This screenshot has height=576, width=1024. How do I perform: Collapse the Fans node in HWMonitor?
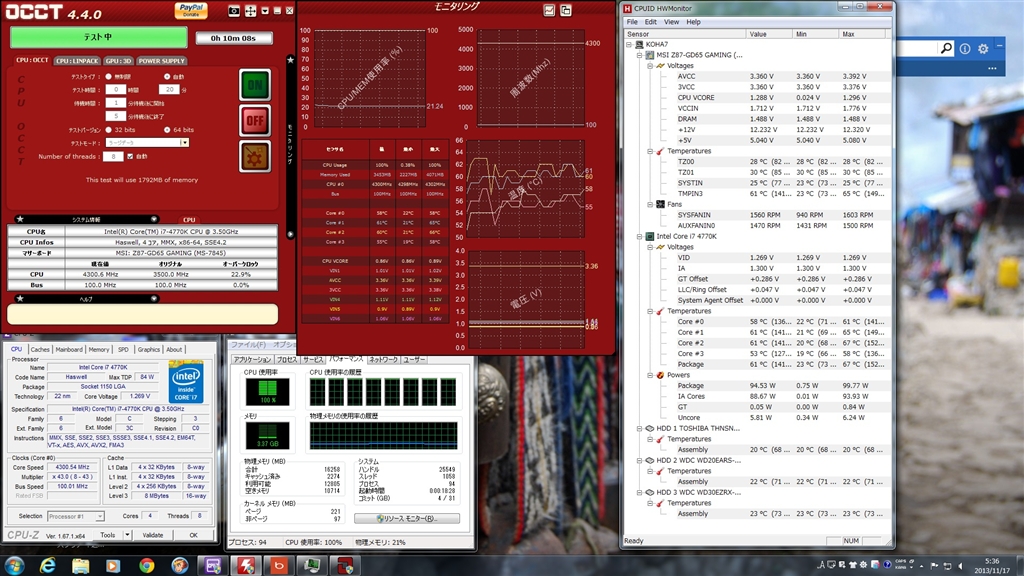pyautogui.click(x=650, y=204)
